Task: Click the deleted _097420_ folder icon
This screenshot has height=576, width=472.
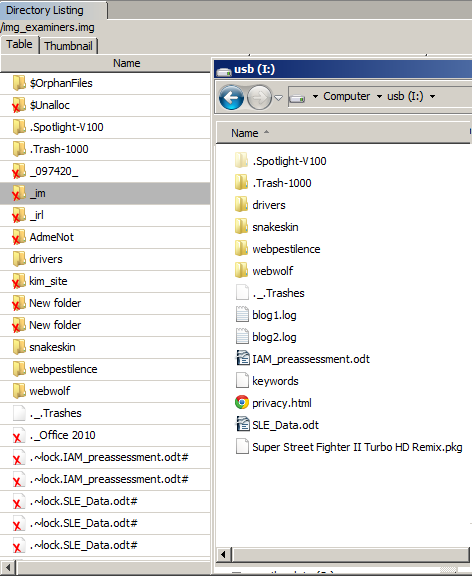Action: tap(19, 171)
